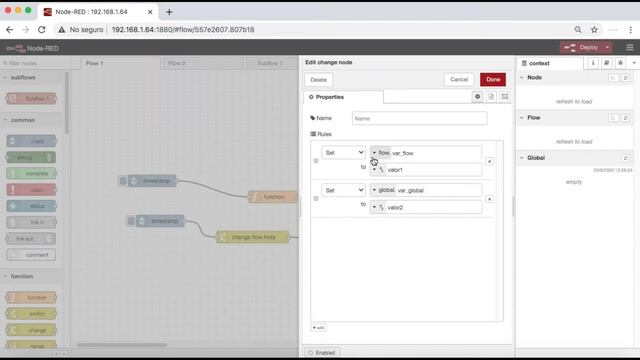Select the debug node in palette
Screen dimensions: 640x360
31,157
